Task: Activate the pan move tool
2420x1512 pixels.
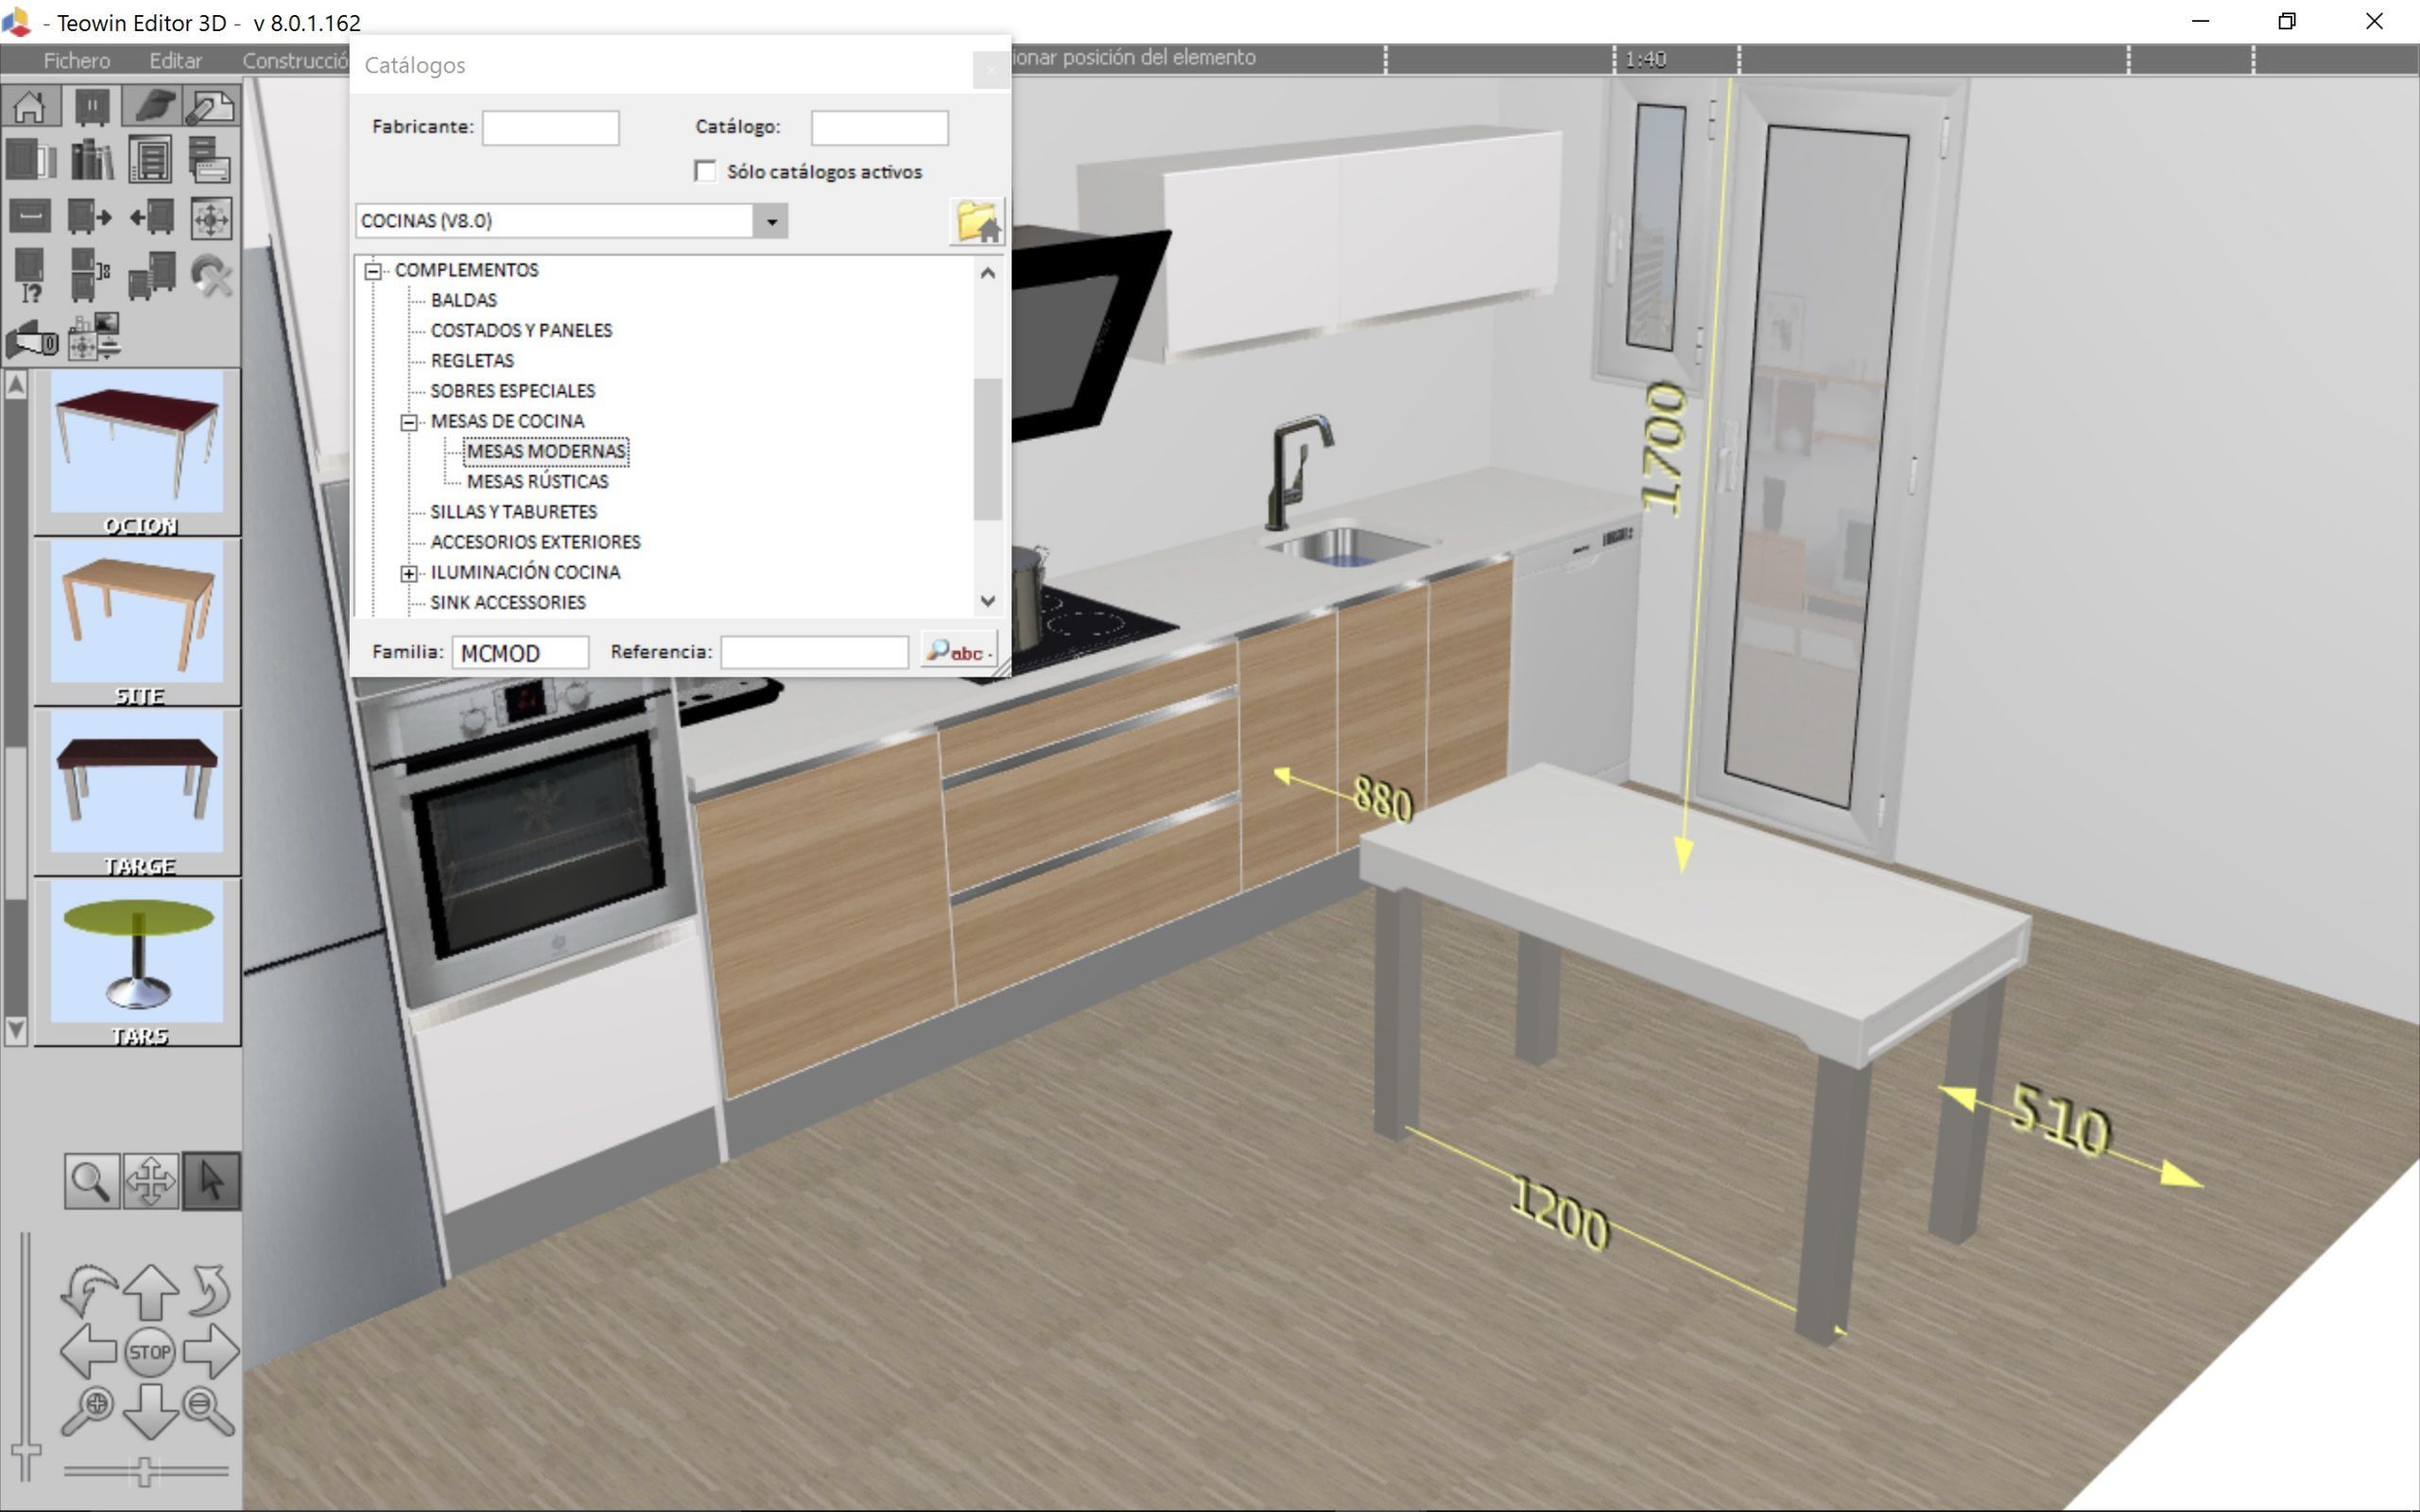Action: click(151, 1181)
